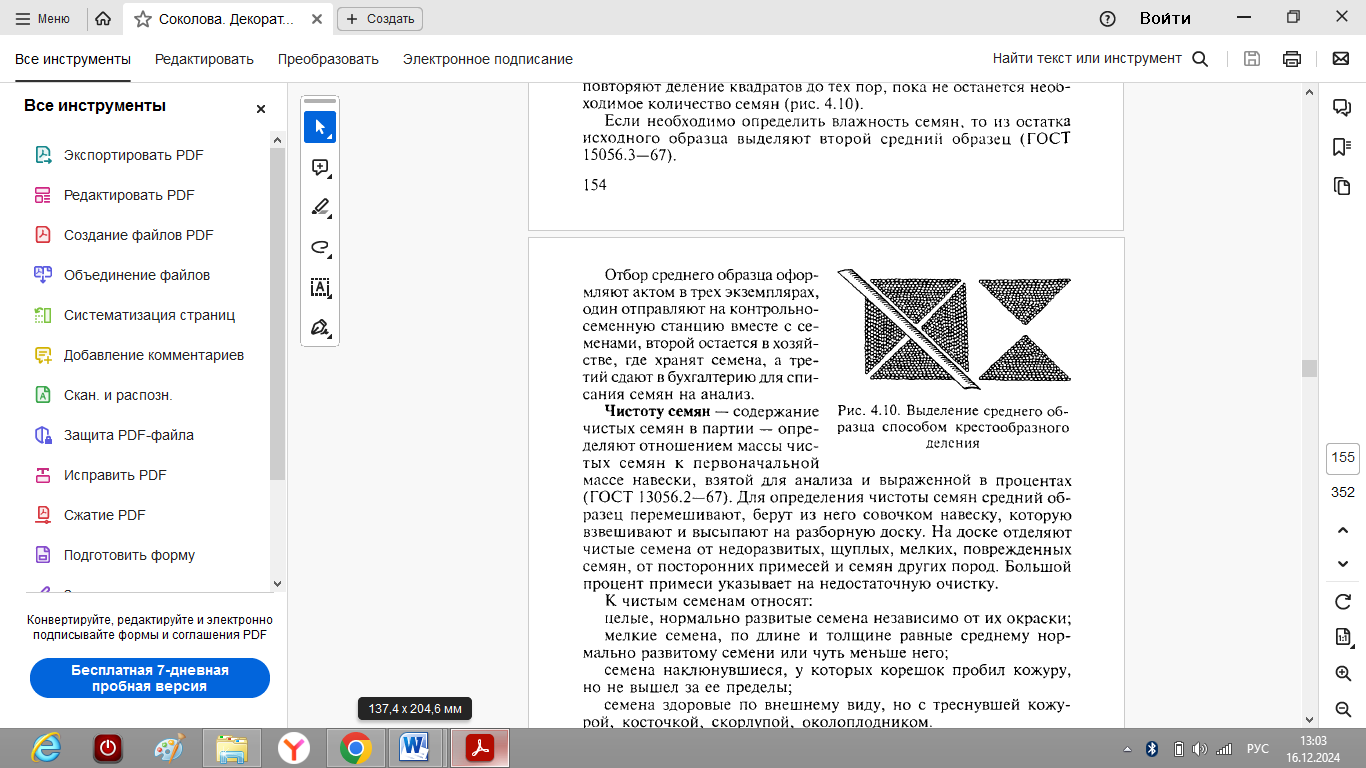Screen dimensions: 1366x768
Task: Click the volume speaker tray icon
Action: (x=1199, y=749)
